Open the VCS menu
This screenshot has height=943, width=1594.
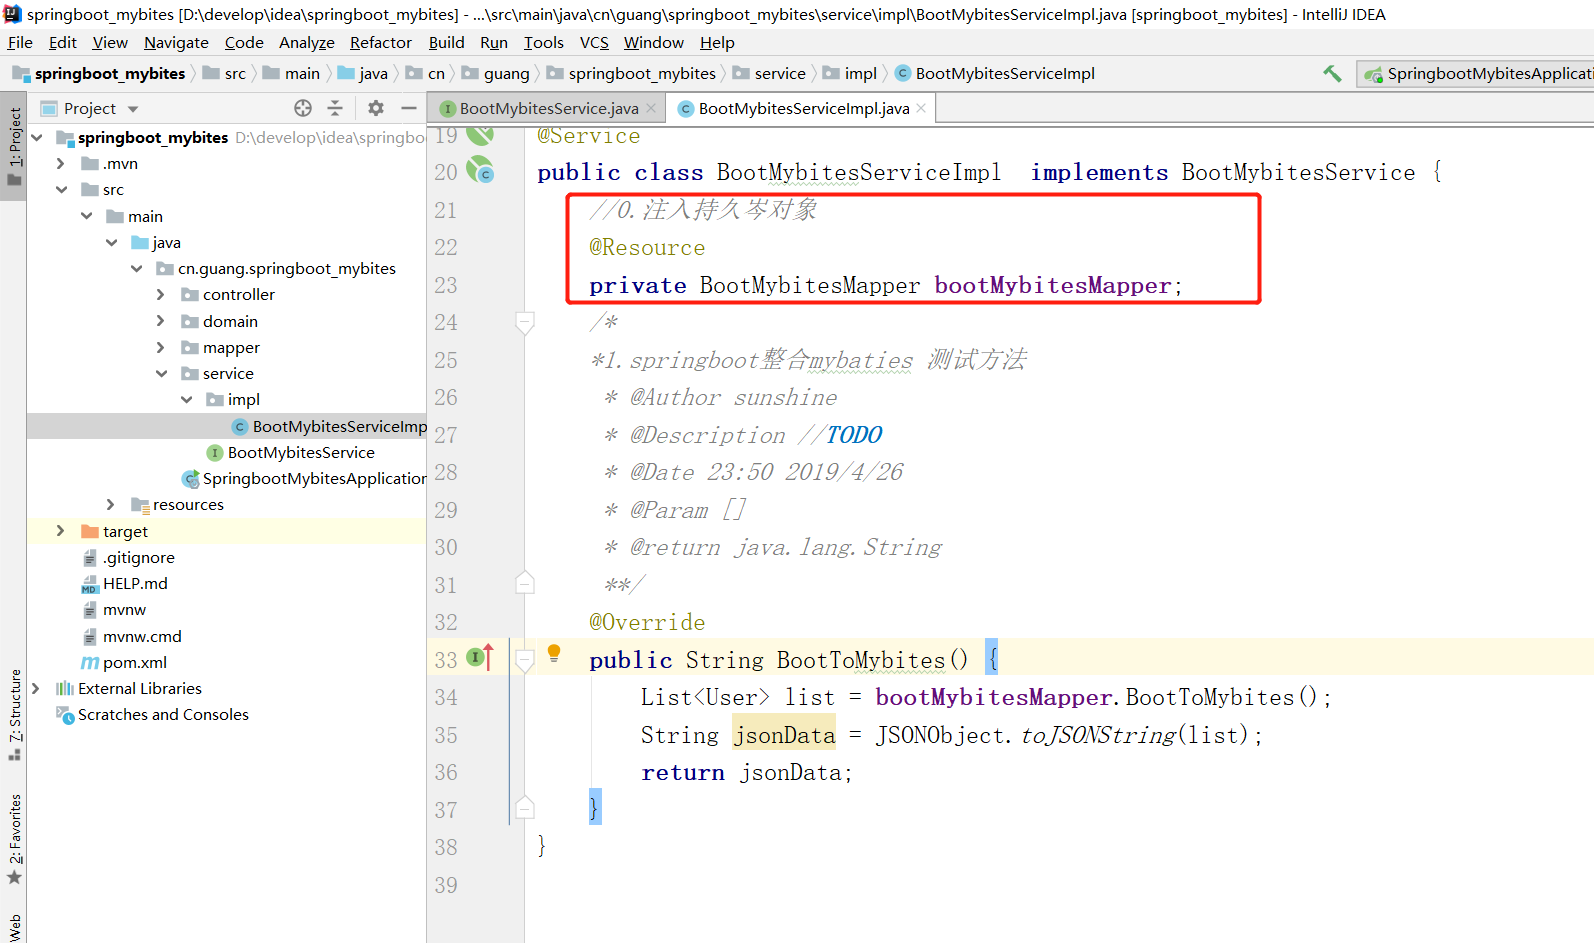coord(594,42)
